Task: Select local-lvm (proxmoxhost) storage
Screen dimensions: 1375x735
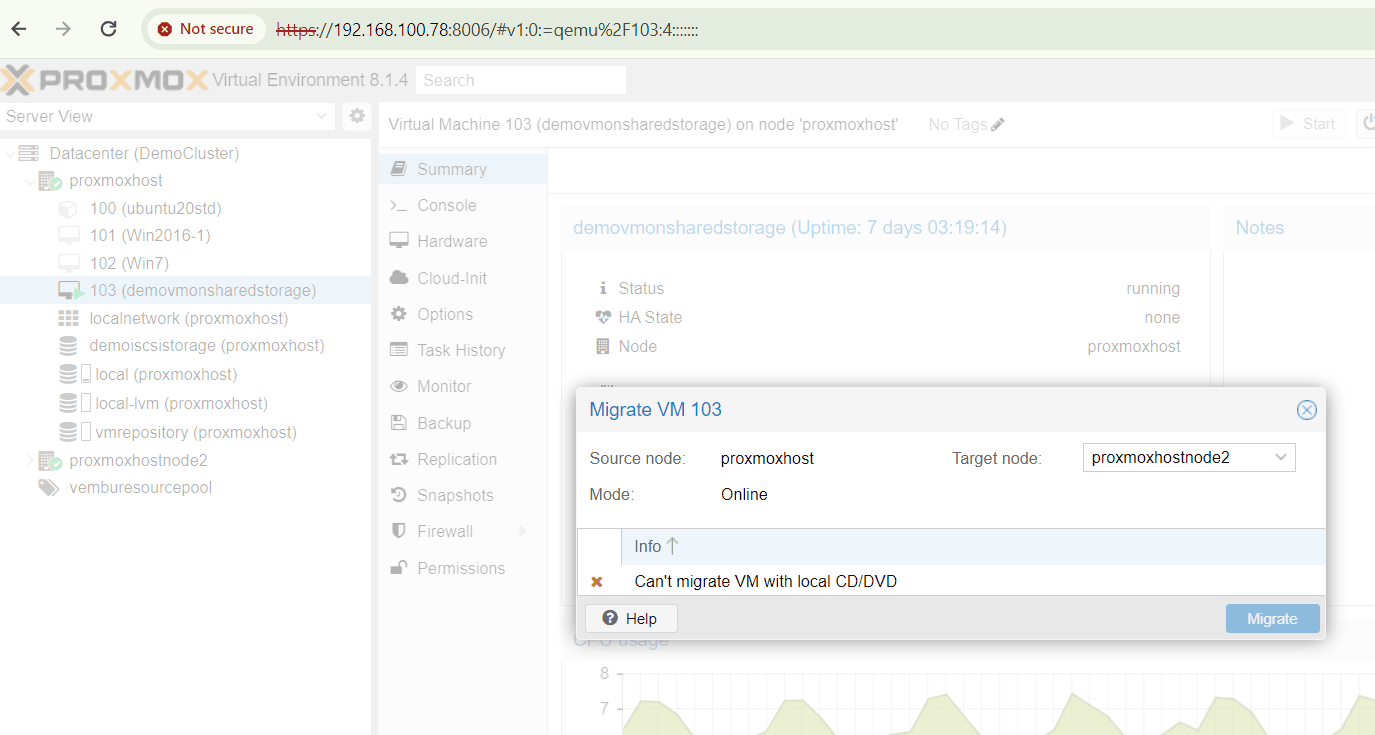Action: (x=181, y=403)
